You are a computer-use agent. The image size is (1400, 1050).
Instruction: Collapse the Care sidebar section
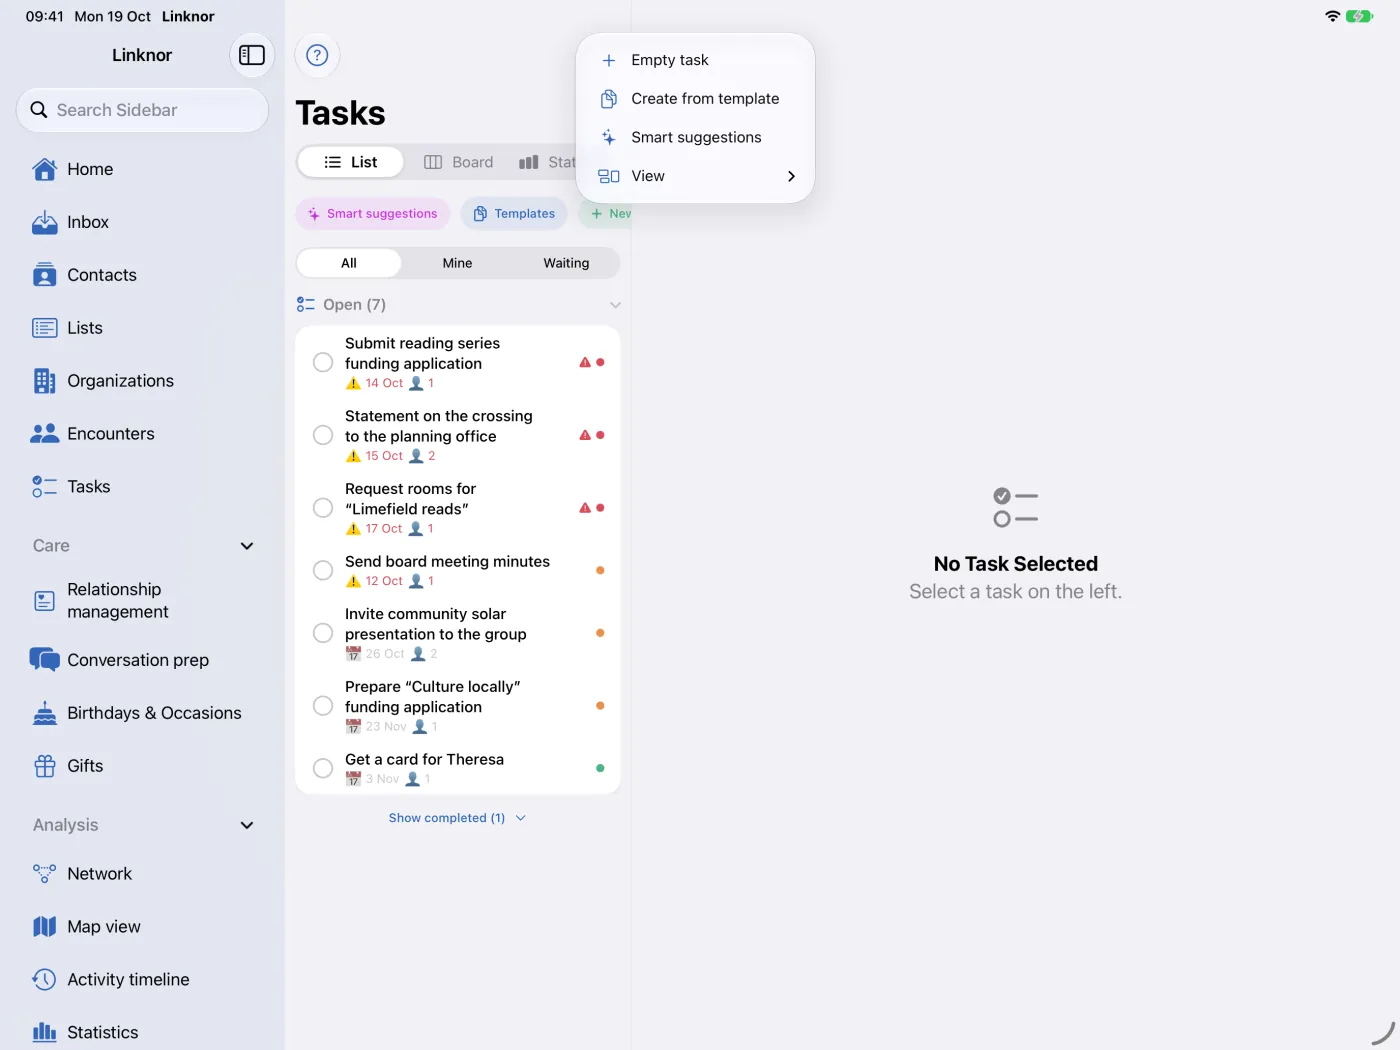247,546
